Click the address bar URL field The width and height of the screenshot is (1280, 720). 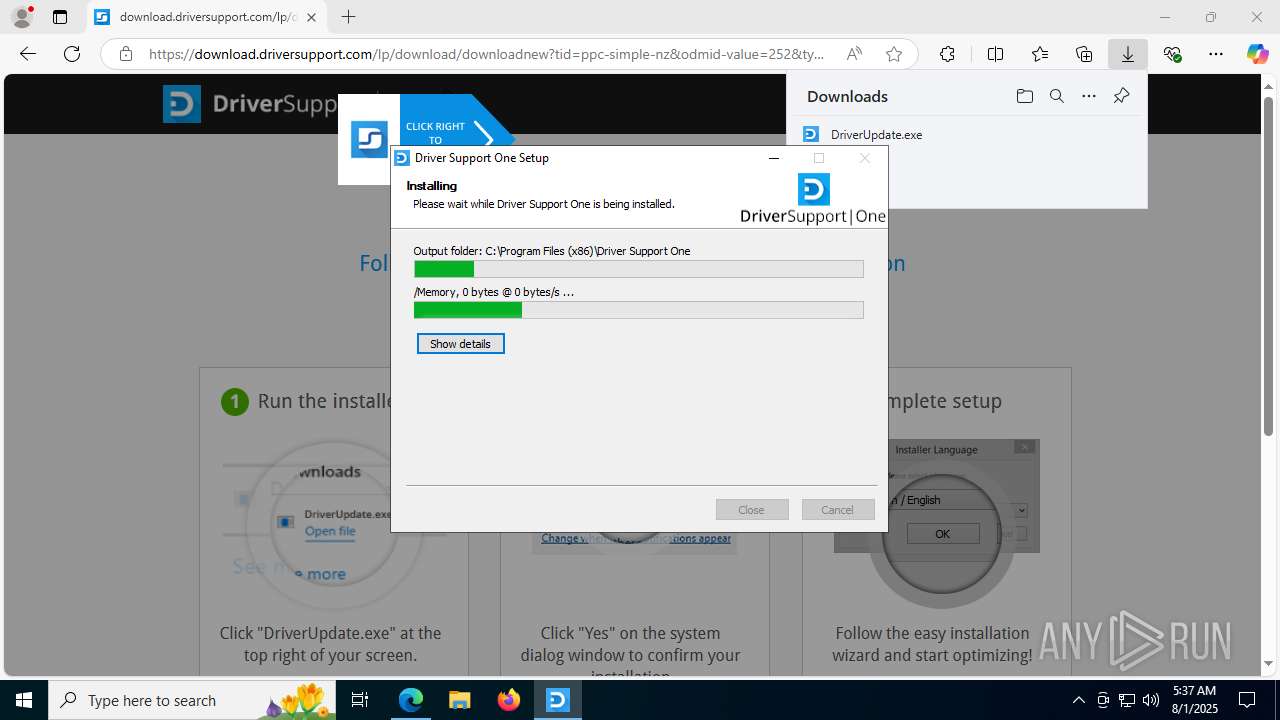pos(487,54)
